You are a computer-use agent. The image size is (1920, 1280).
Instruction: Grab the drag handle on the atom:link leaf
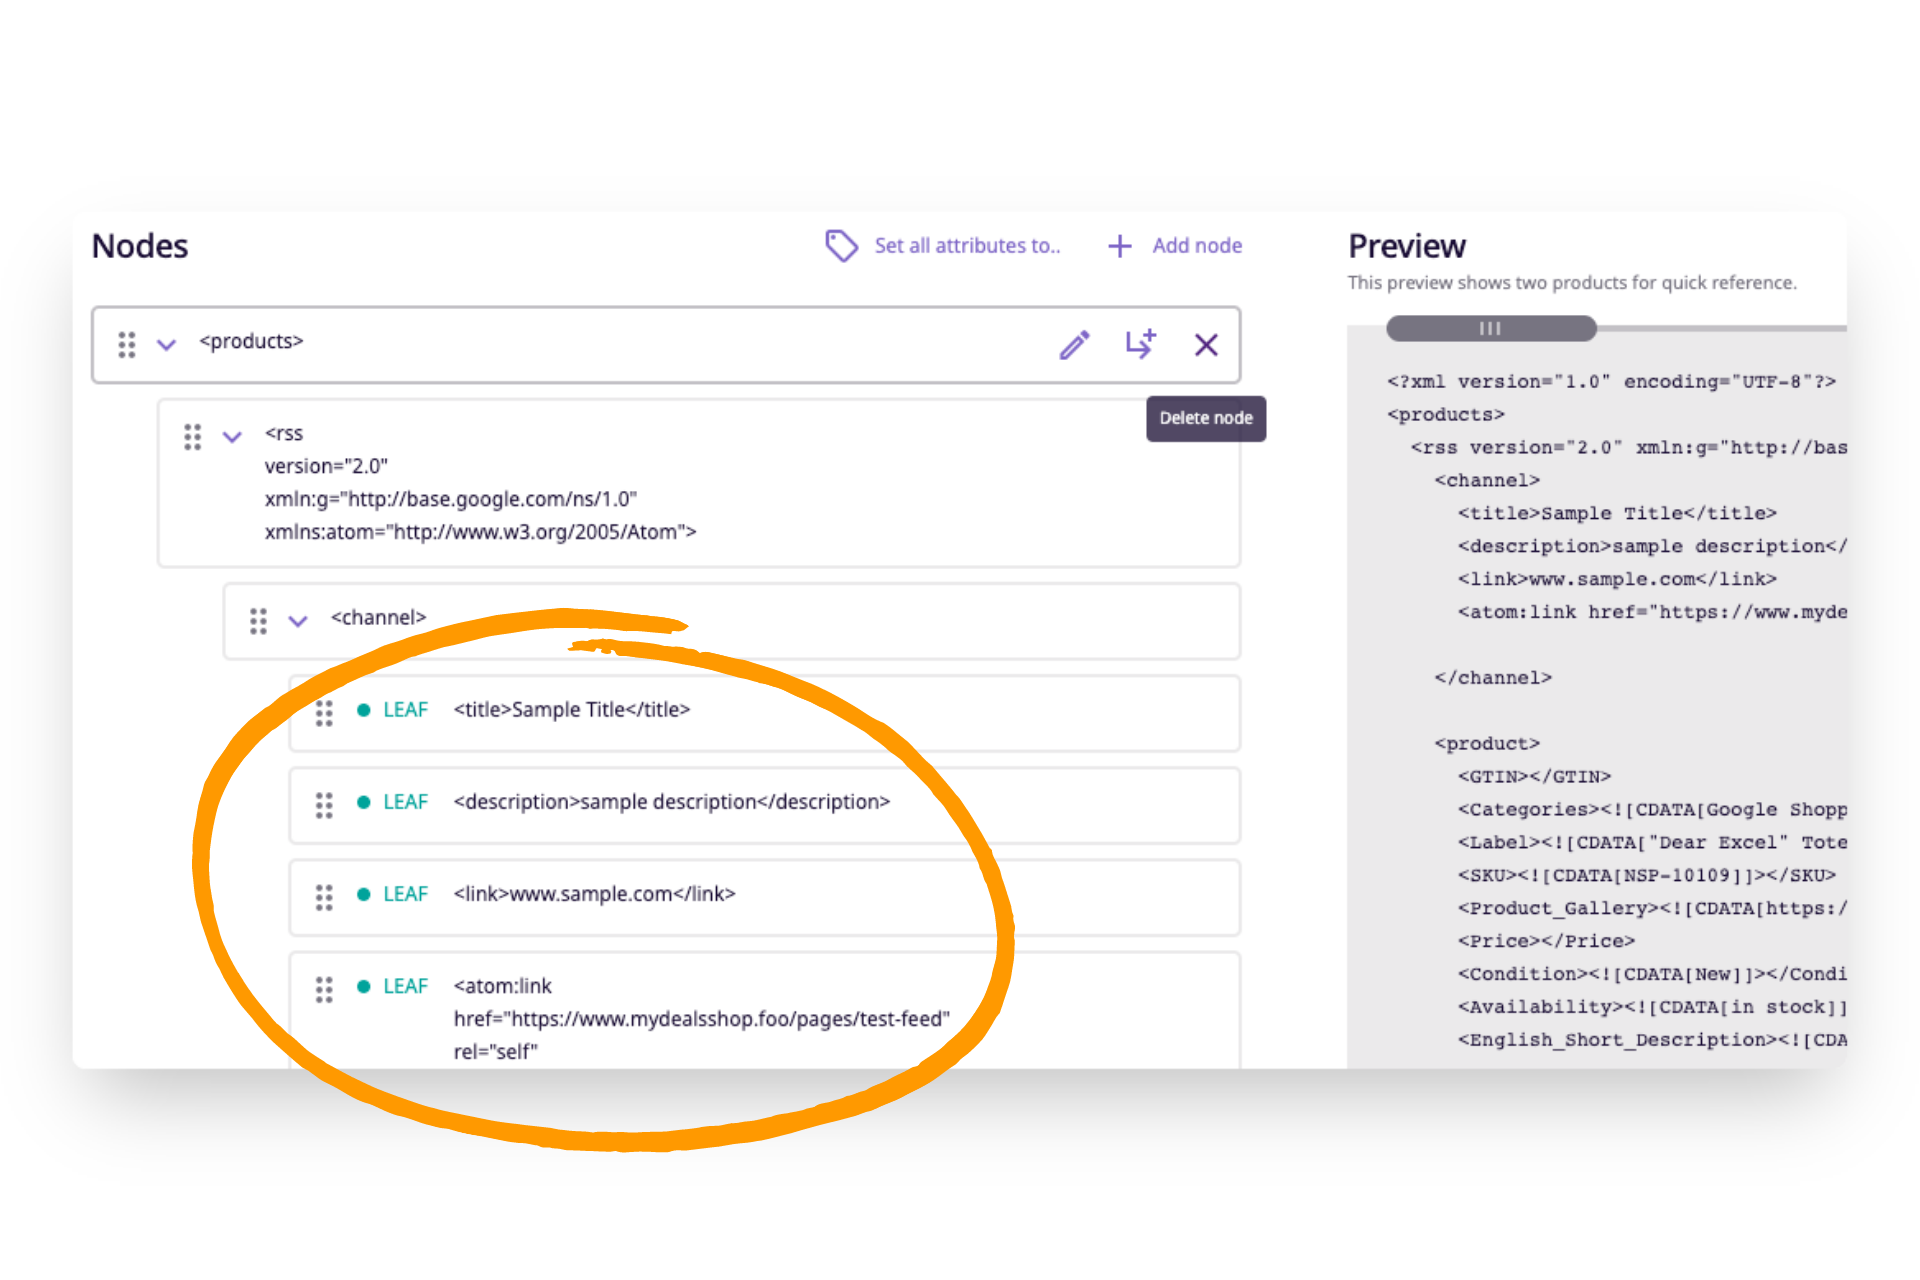(324, 989)
